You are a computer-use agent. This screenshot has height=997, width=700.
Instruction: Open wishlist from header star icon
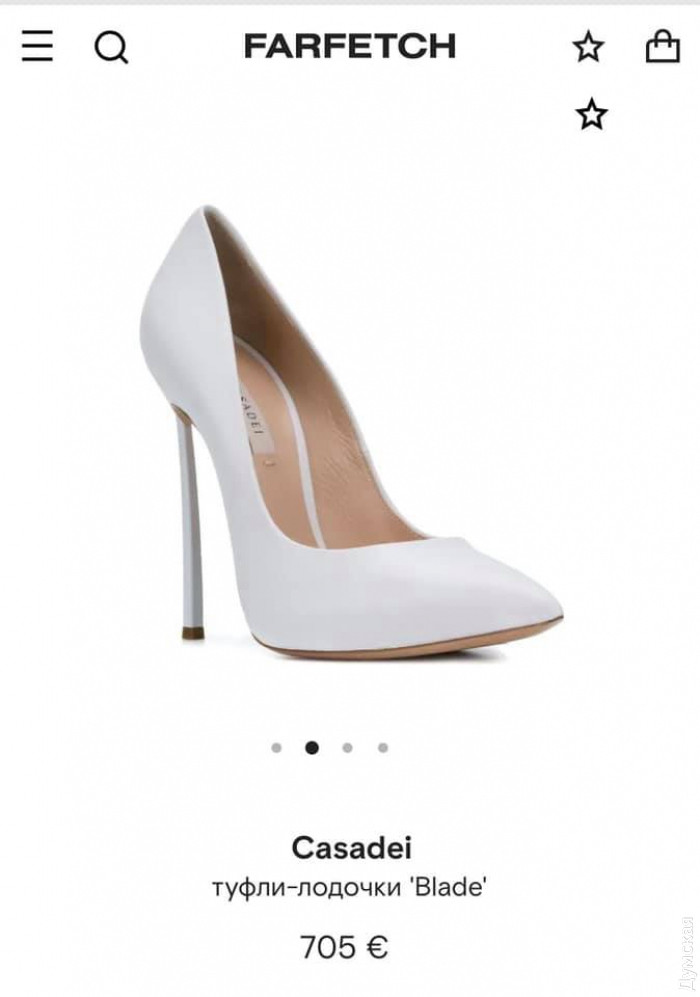tap(588, 46)
